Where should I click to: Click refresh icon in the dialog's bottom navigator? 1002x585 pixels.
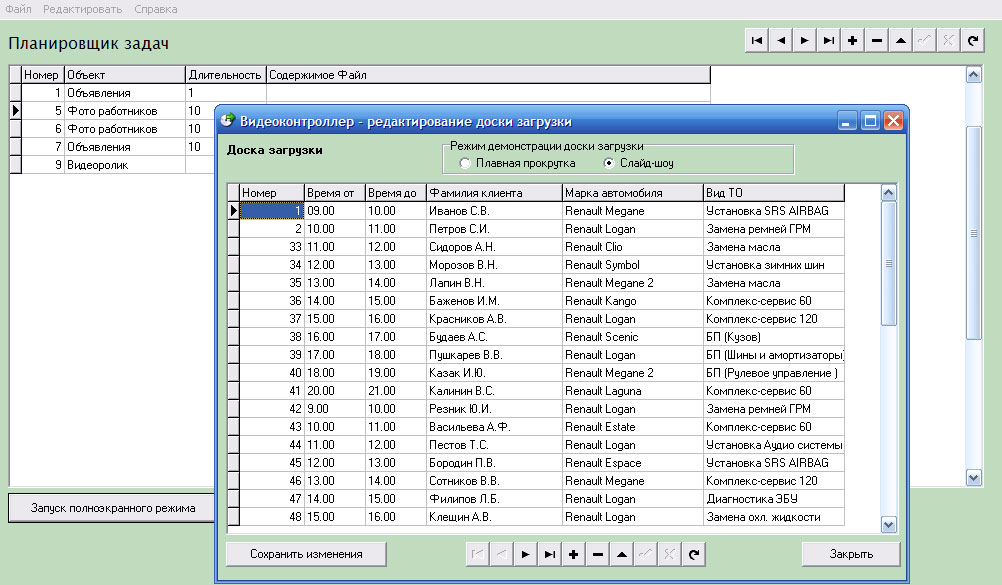694,554
